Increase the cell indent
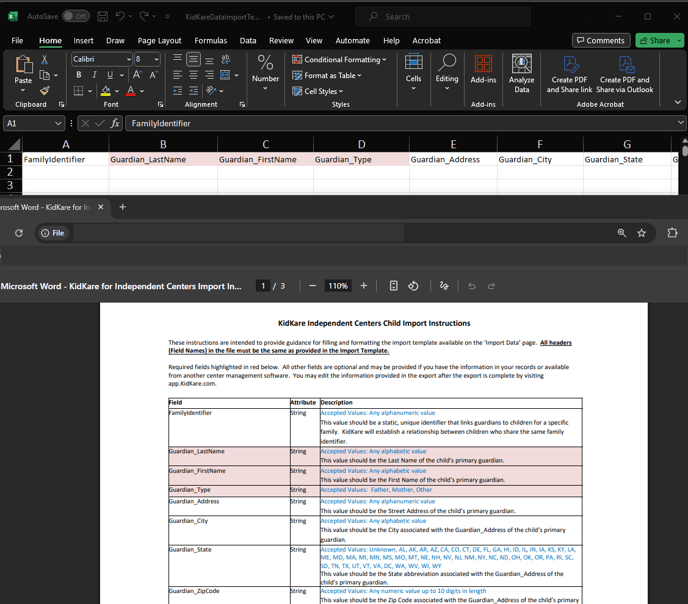 (194, 91)
